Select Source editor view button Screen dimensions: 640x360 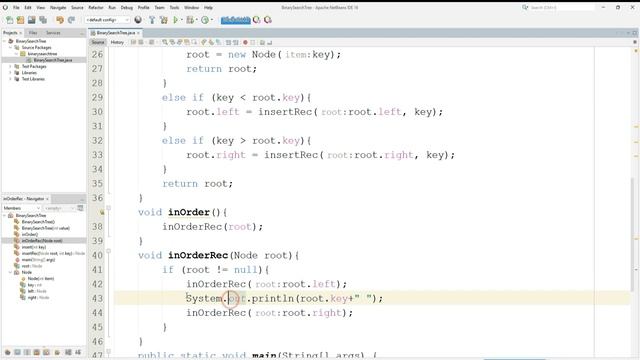click(98, 42)
